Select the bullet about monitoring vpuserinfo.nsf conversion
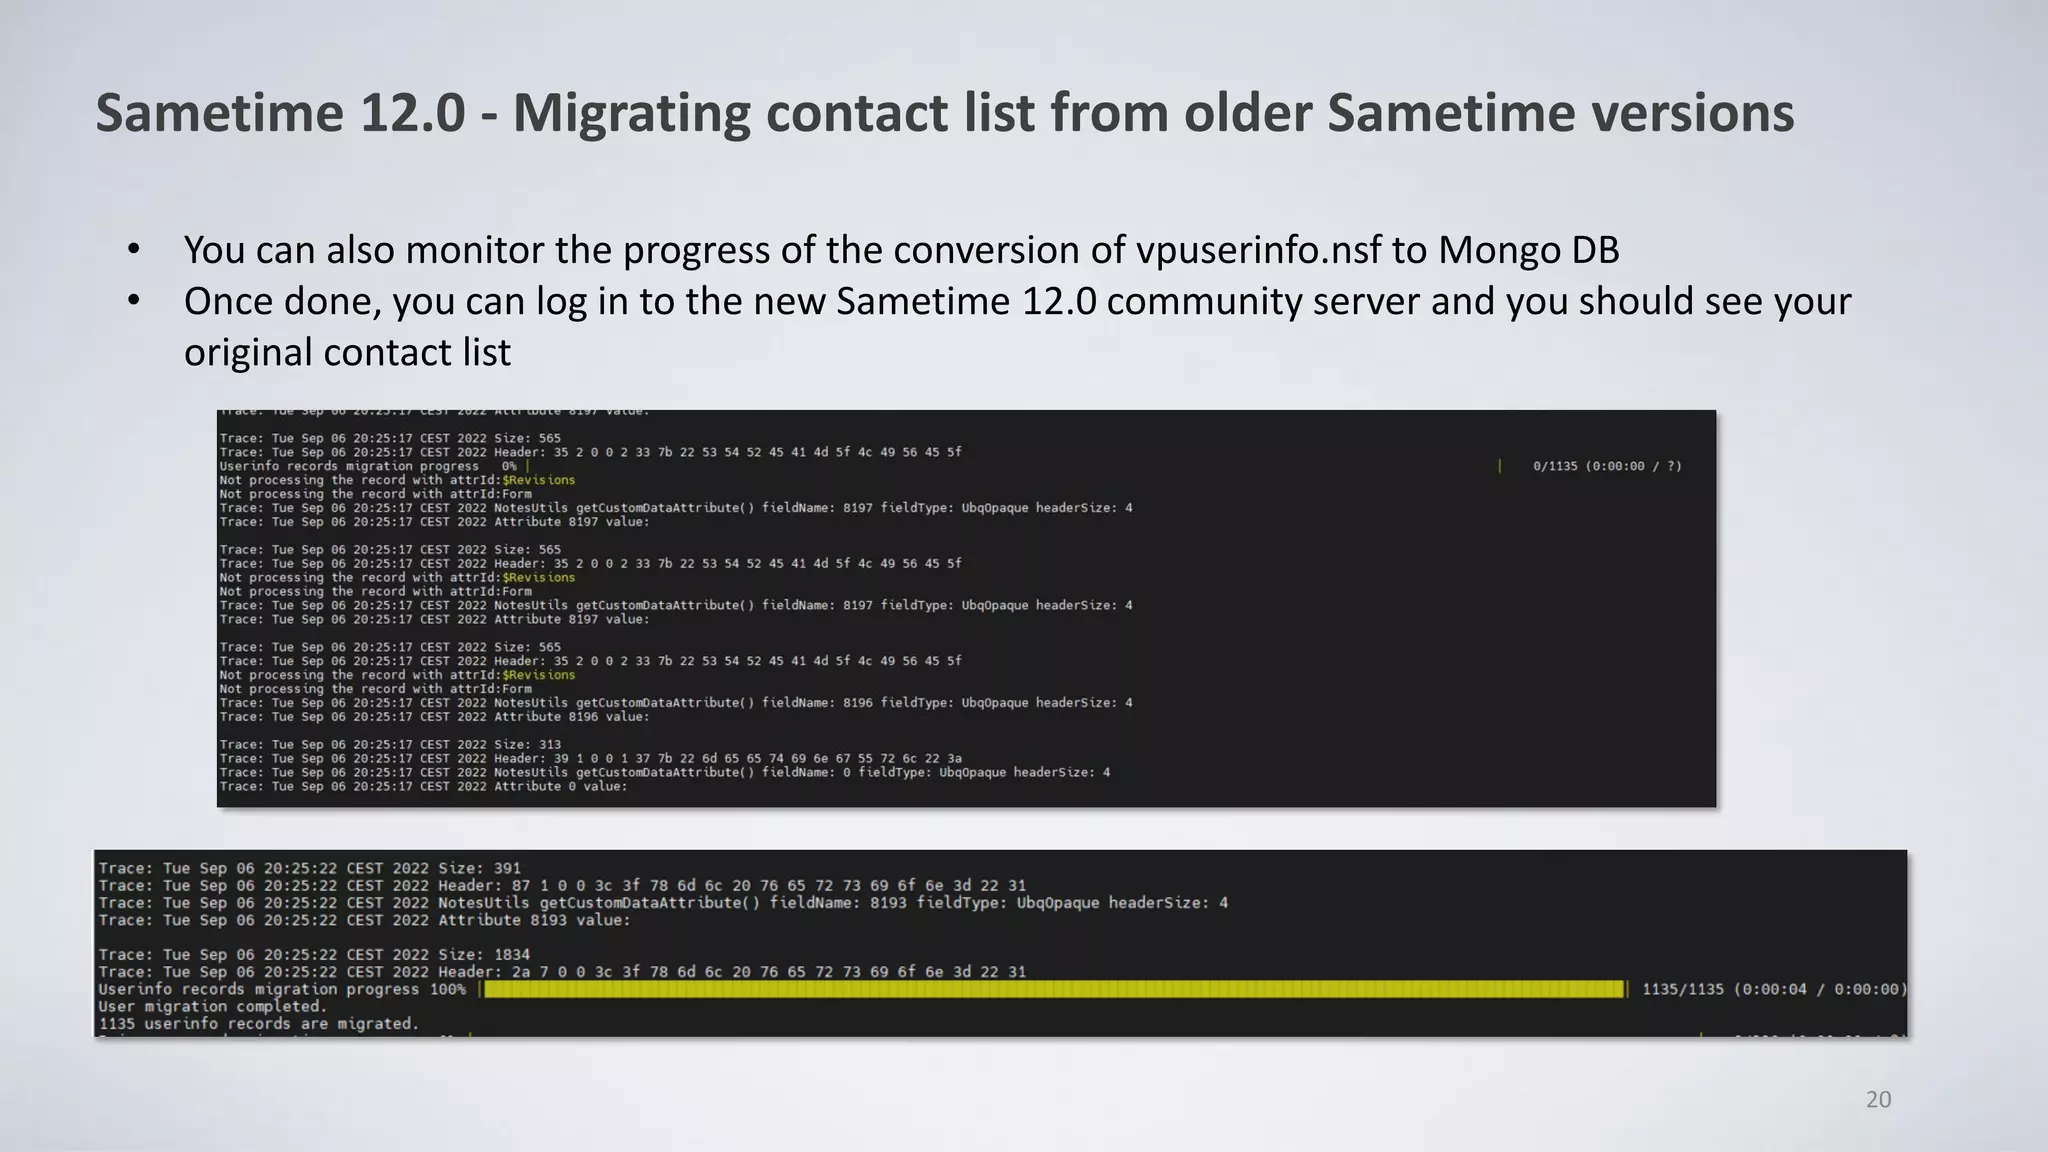Viewport: 2048px width, 1152px height. (901, 249)
